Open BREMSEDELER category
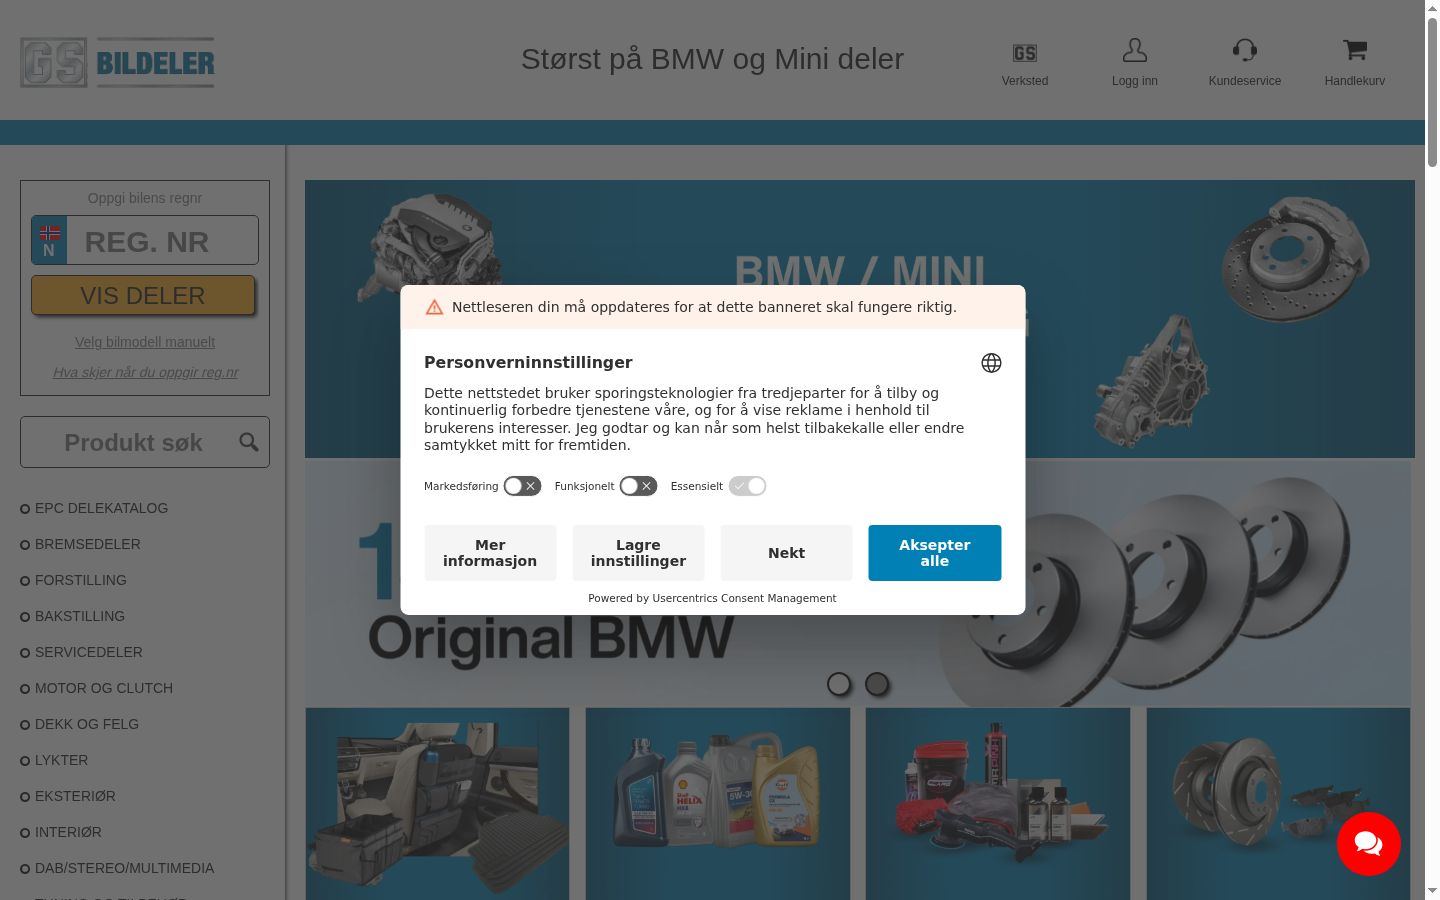 [x=88, y=544]
